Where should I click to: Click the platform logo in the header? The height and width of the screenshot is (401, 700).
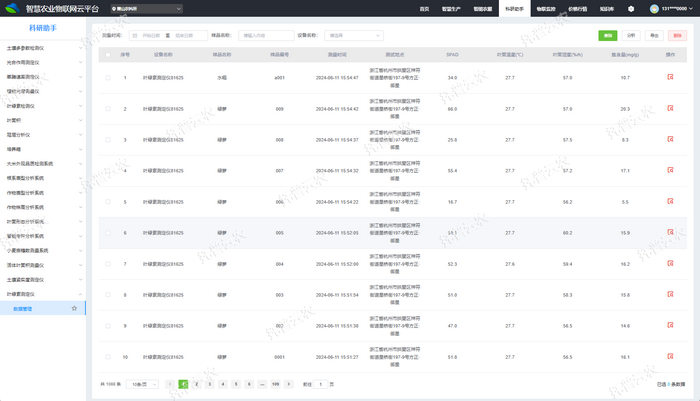pyautogui.click(x=11, y=9)
